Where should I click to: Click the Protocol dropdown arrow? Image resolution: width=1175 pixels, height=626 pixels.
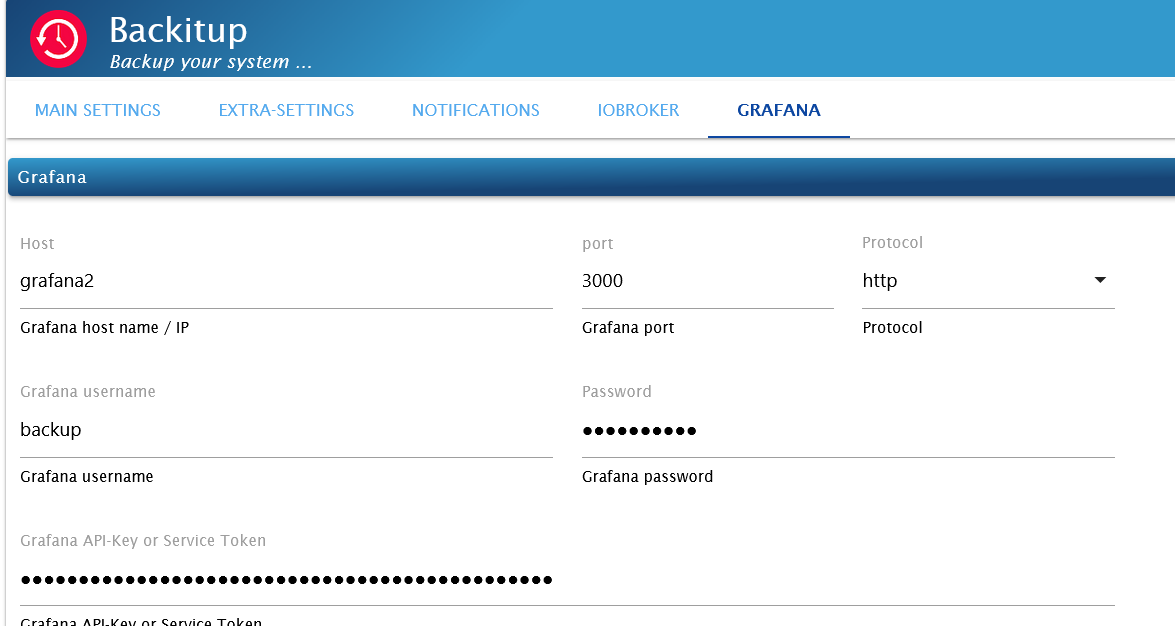(x=1100, y=280)
